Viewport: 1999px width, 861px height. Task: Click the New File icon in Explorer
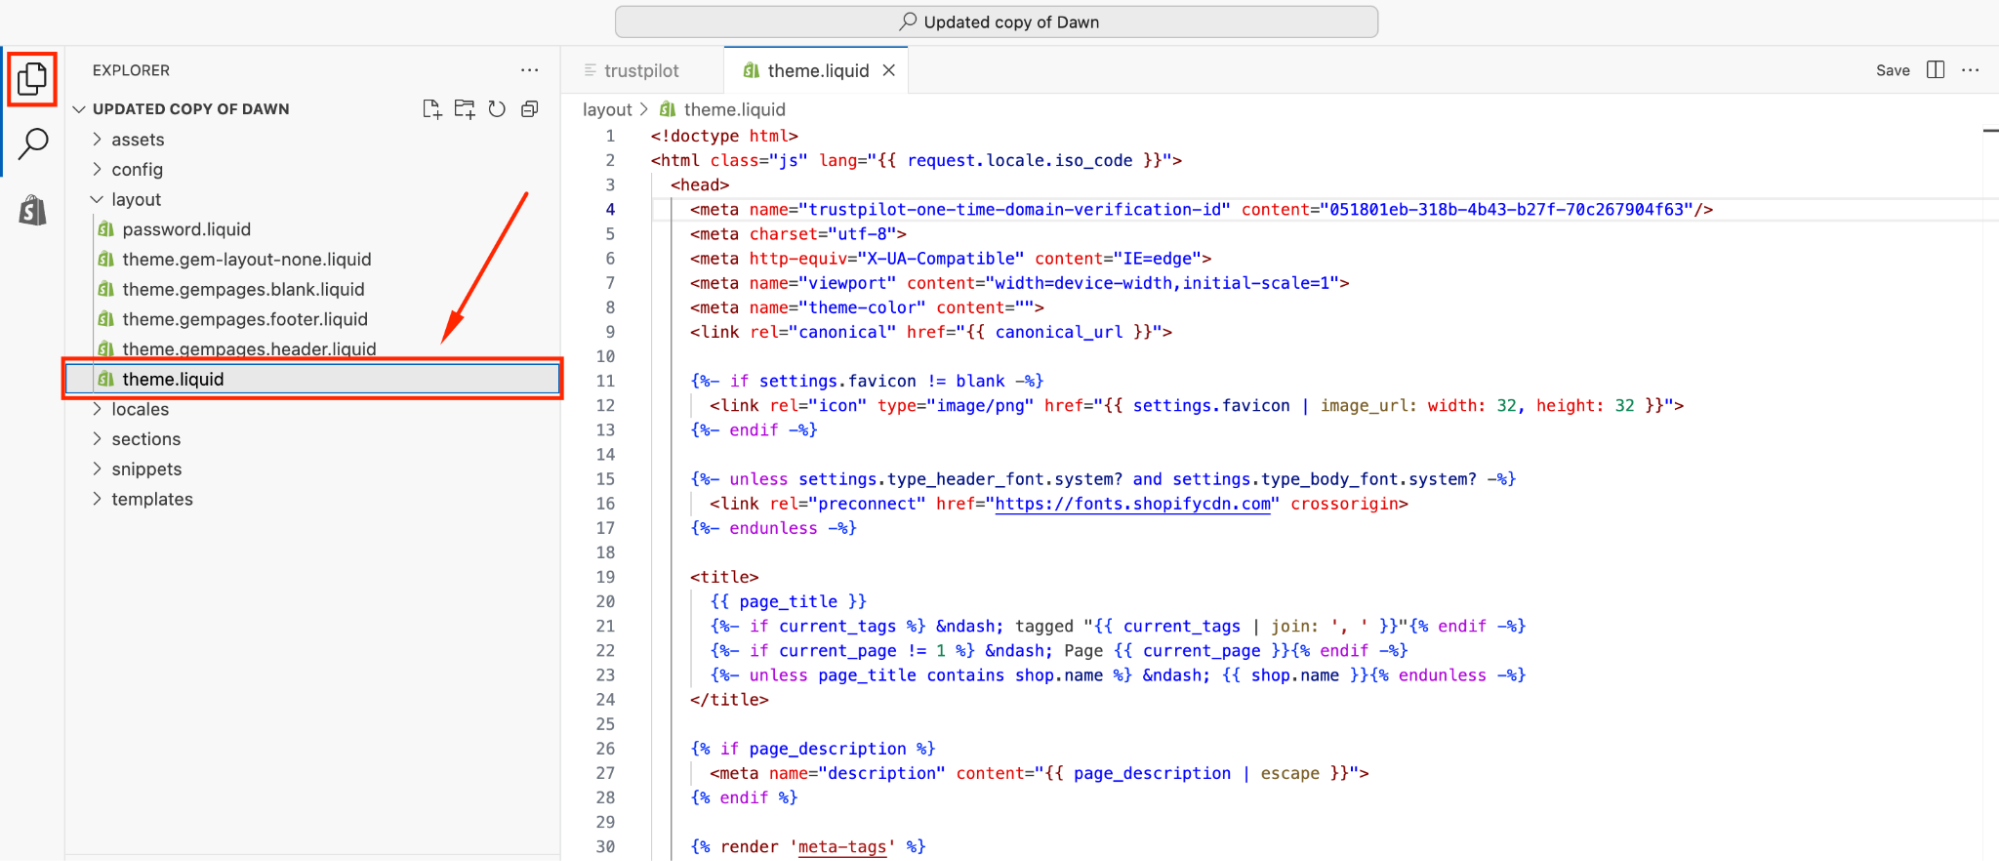(431, 109)
